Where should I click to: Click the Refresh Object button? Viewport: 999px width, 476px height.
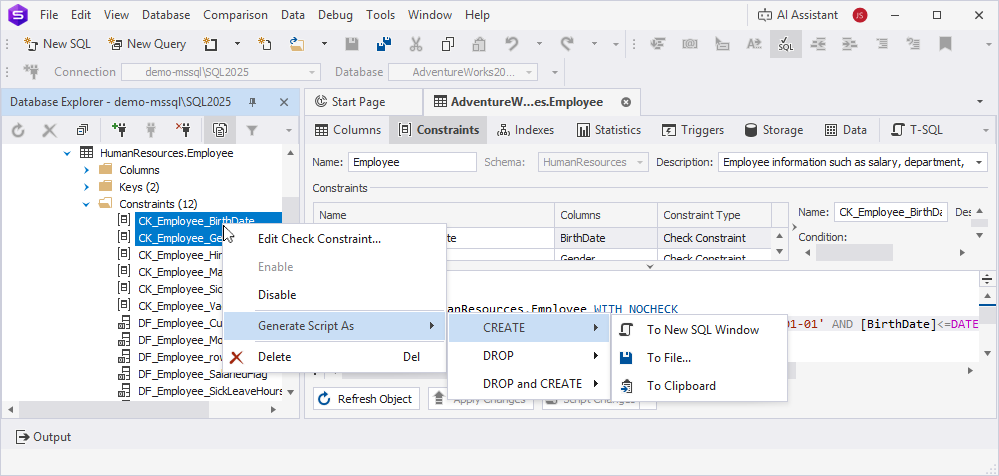366,400
